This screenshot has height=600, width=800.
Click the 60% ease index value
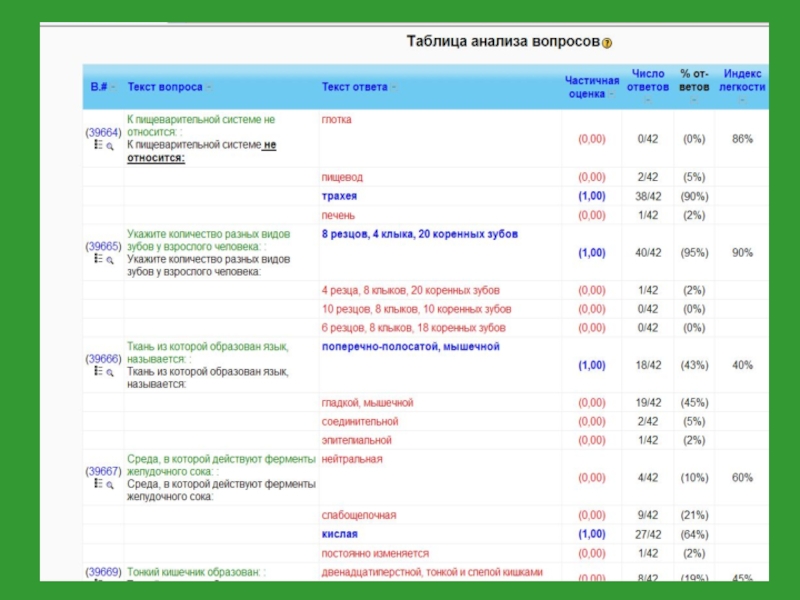[742, 478]
